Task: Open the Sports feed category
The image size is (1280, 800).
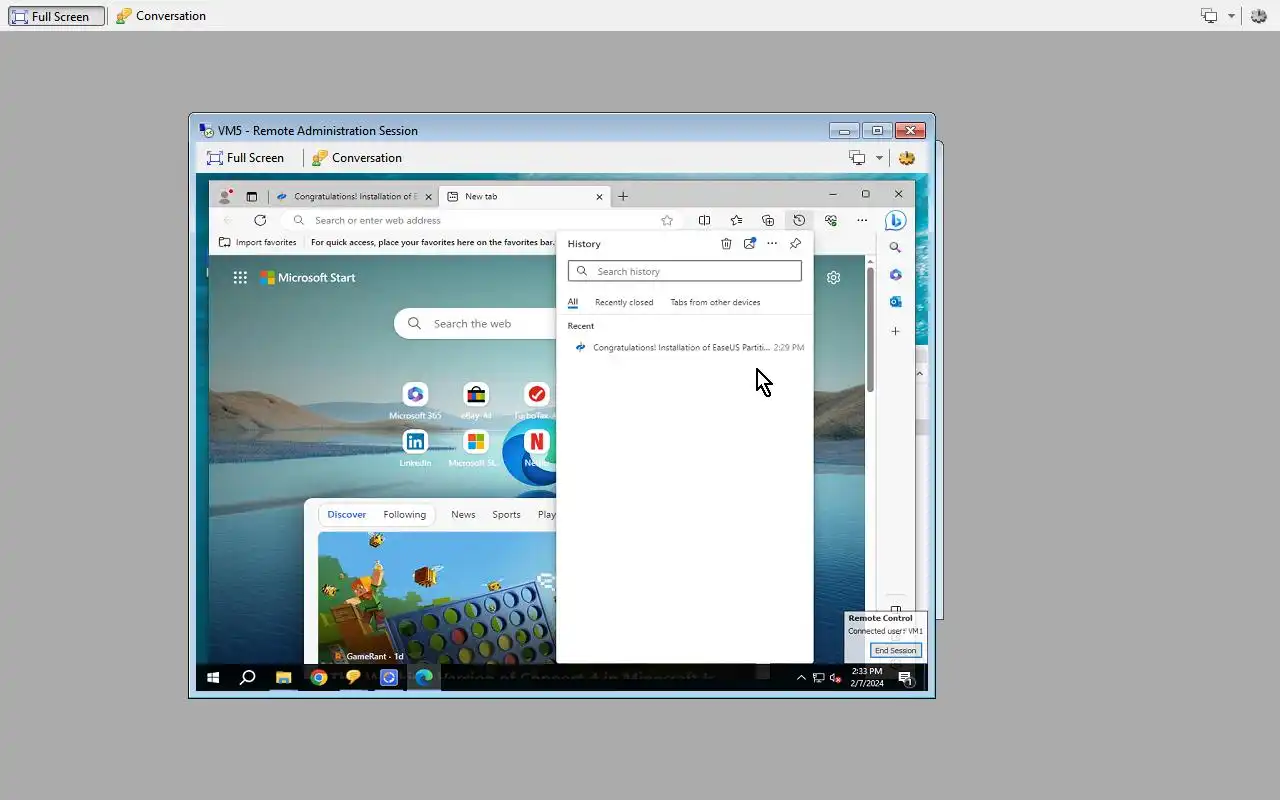Action: 506,515
